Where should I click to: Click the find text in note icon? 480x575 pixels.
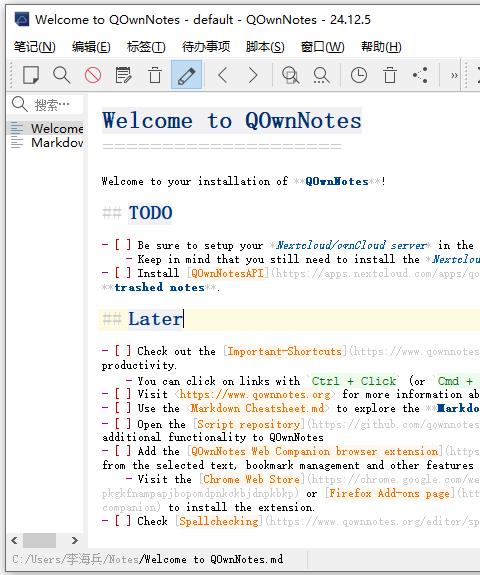click(290, 75)
